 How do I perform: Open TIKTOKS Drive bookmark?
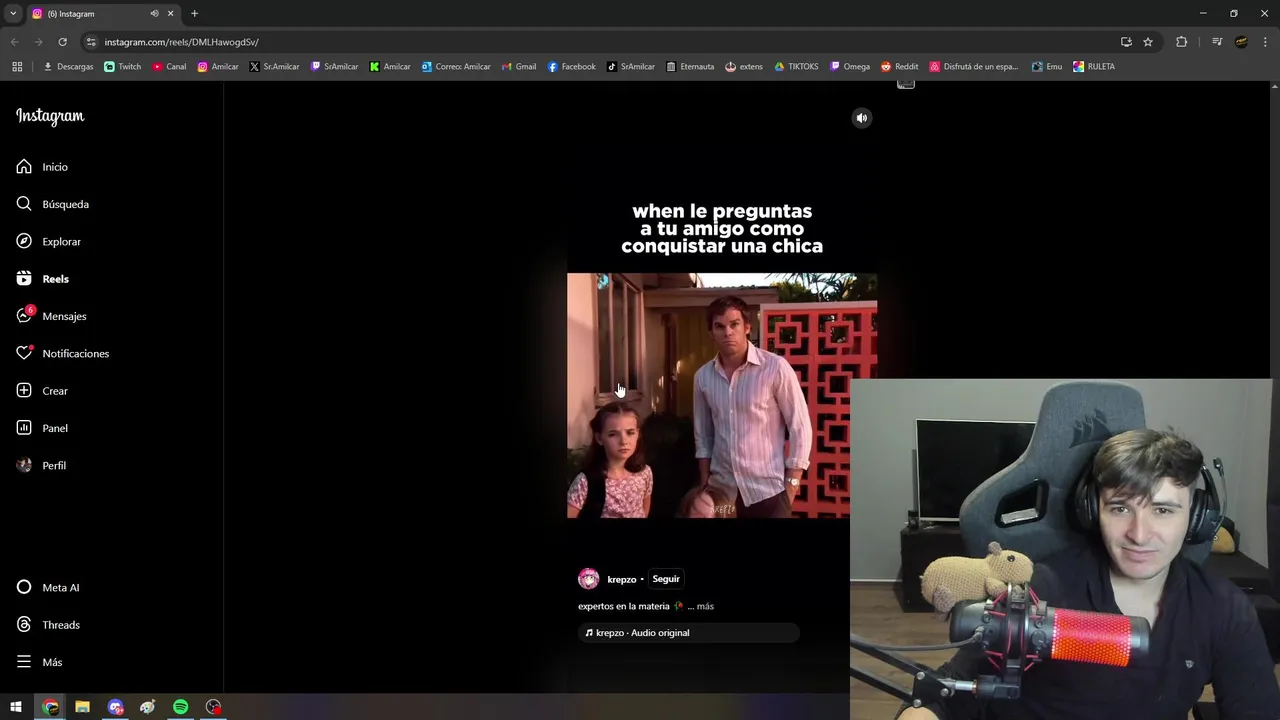[796, 67]
